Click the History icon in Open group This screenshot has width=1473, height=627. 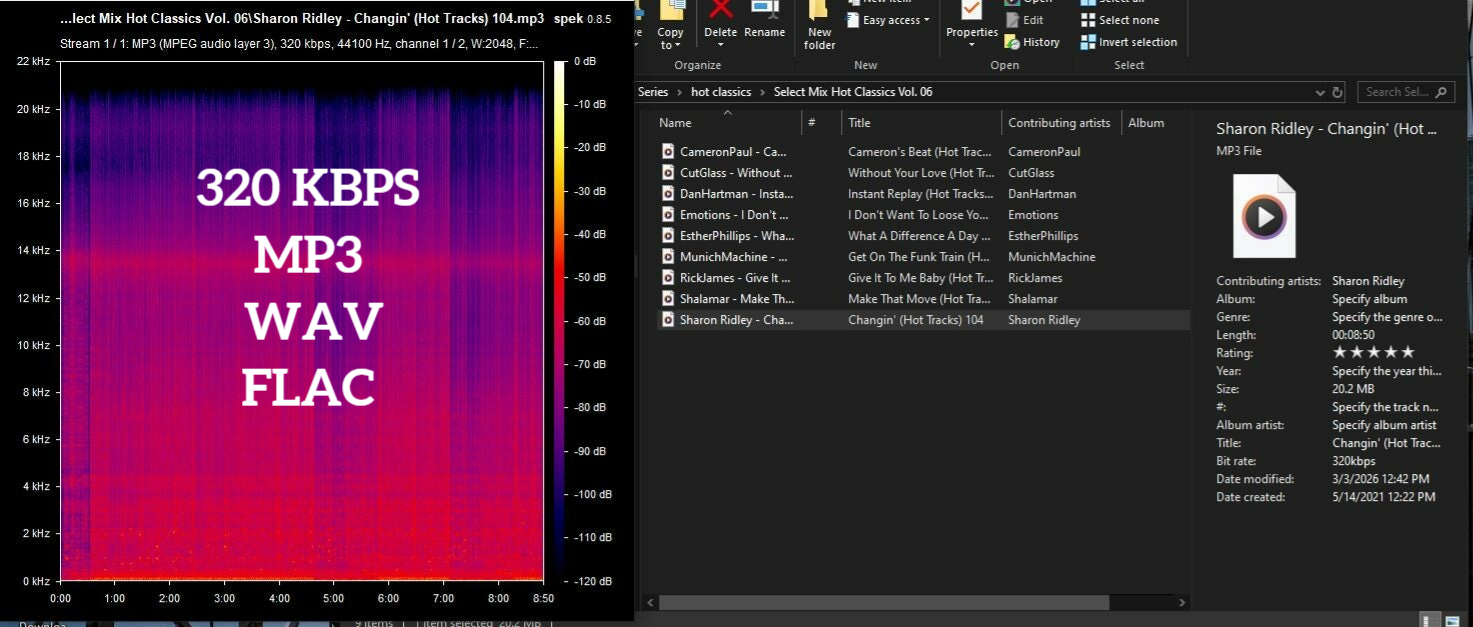(x=1032, y=42)
